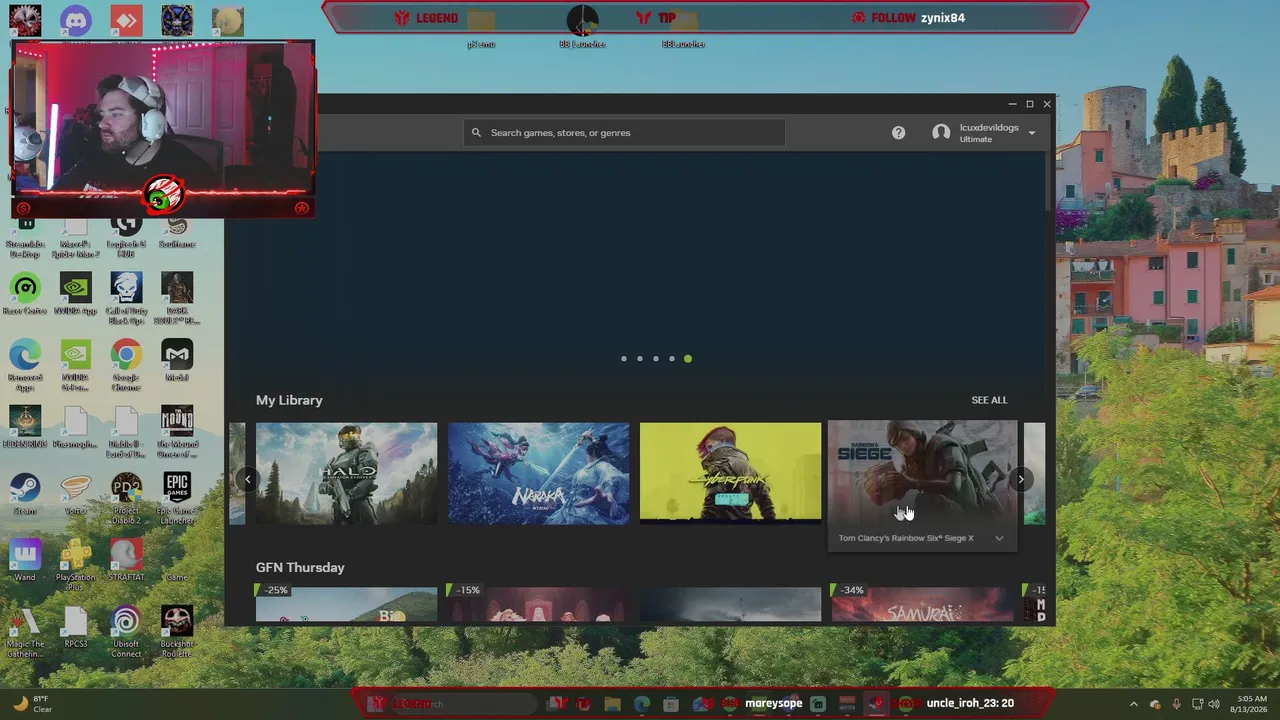1280x720 pixels.
Task: Open the Razer Cortex desktop icon
Action: 25,295
